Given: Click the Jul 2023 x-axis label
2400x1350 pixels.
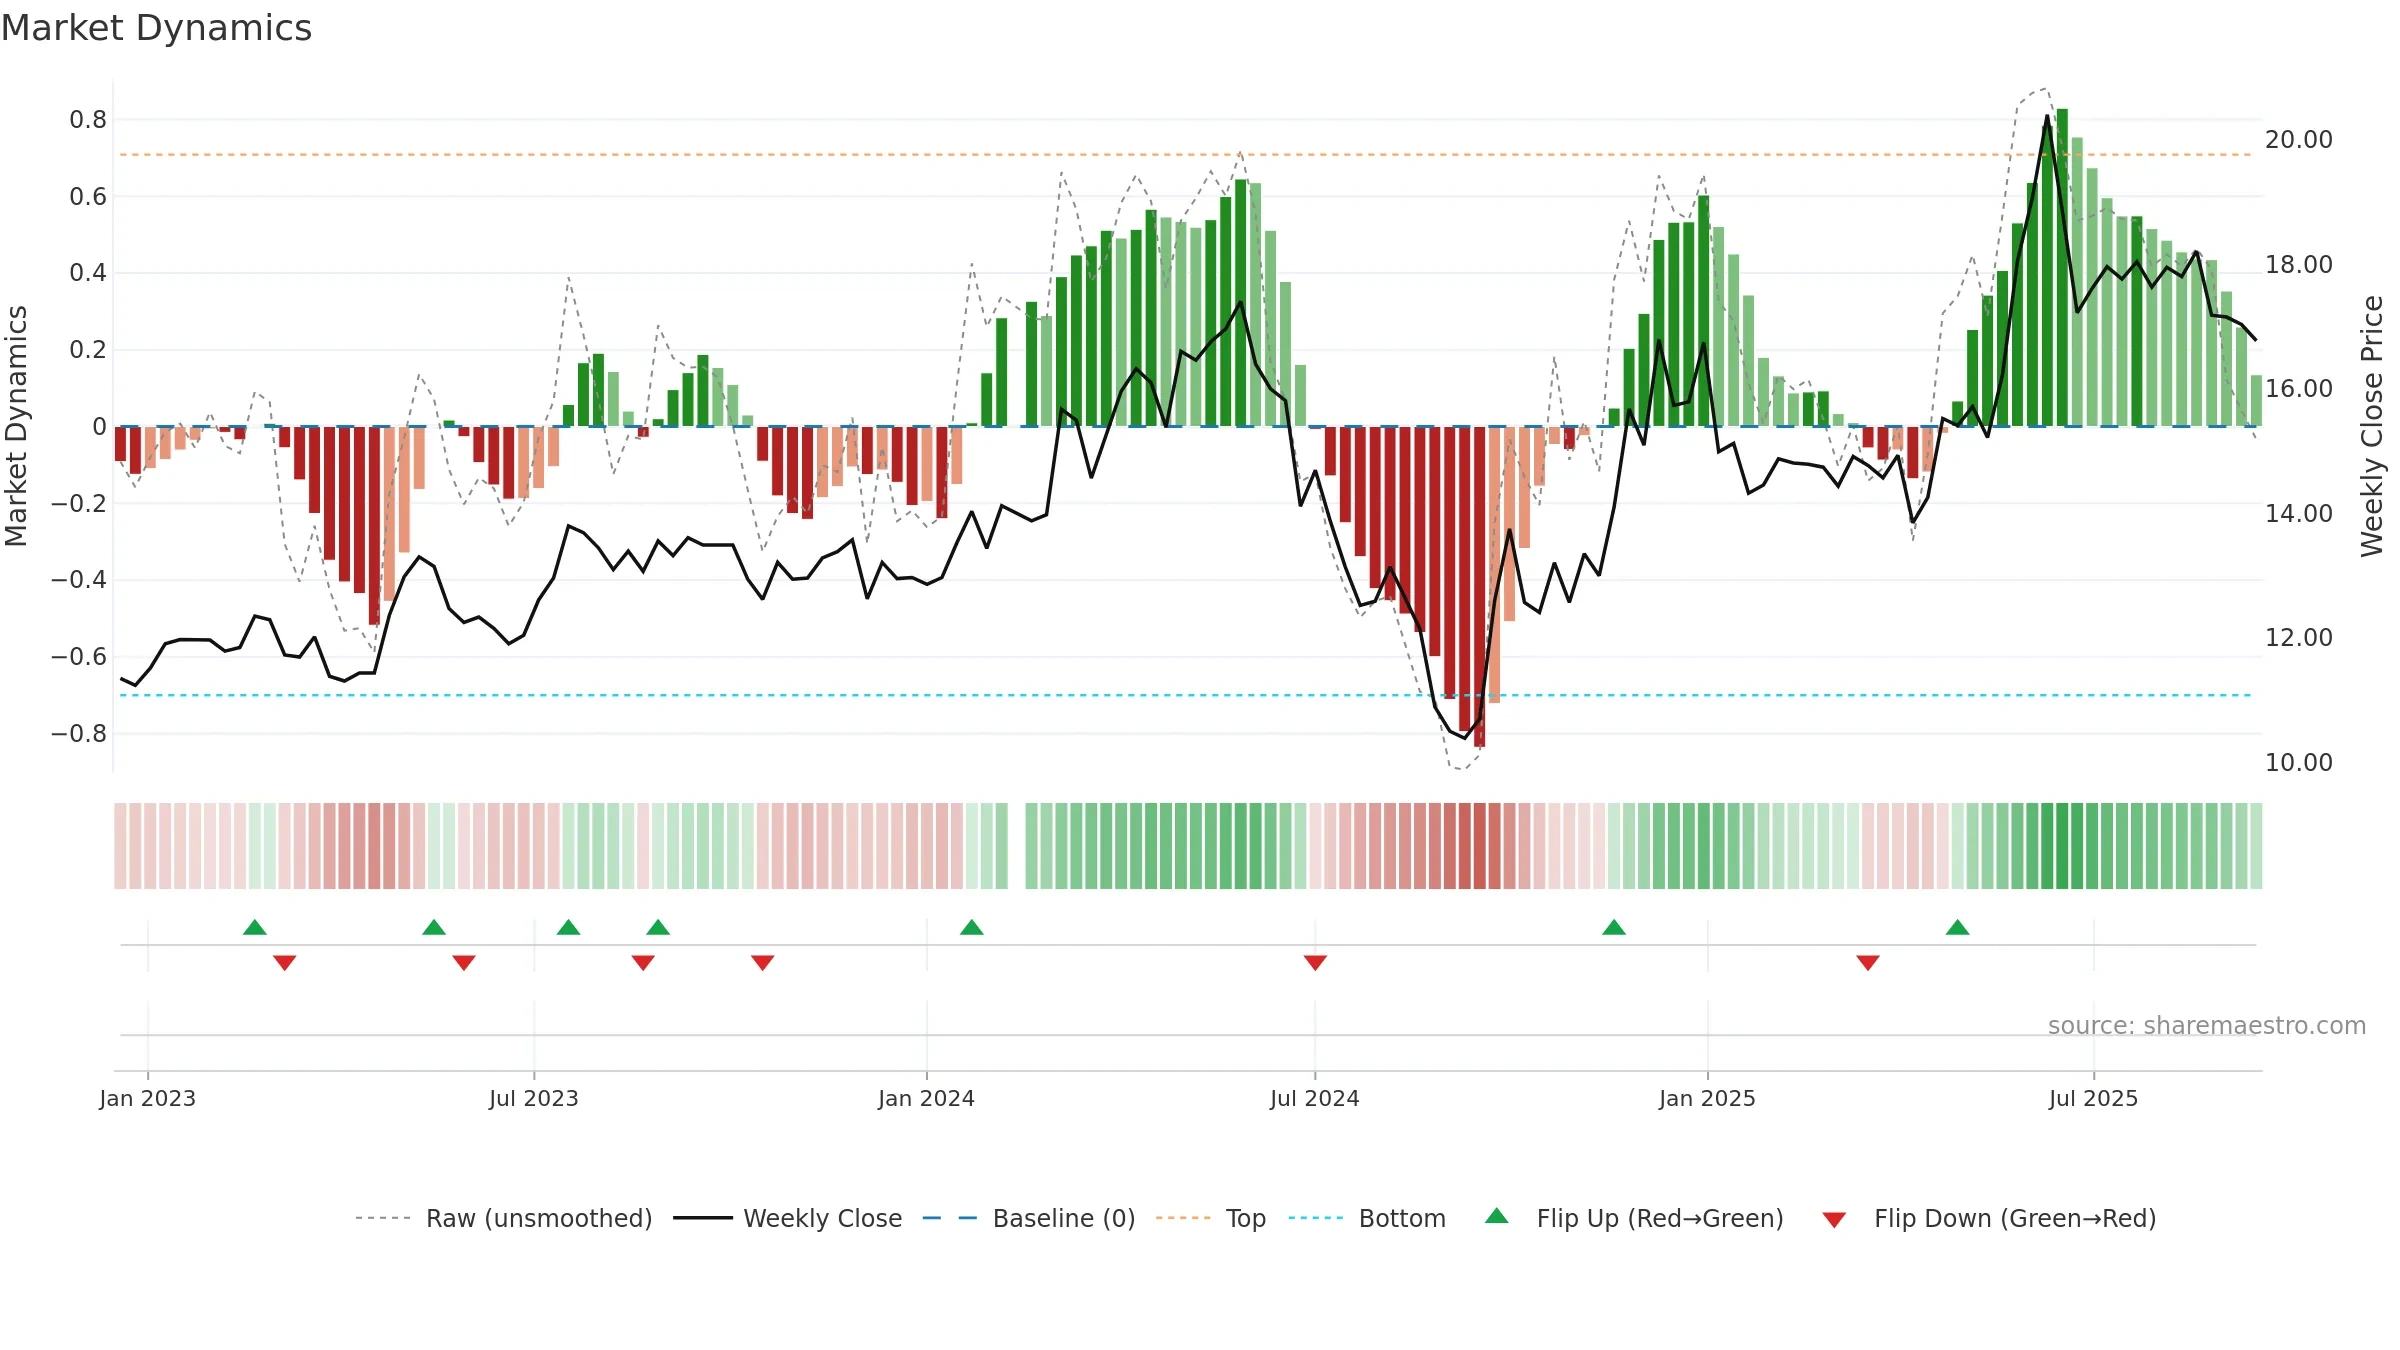Looking at the screenshot, I should point(534,1098).
